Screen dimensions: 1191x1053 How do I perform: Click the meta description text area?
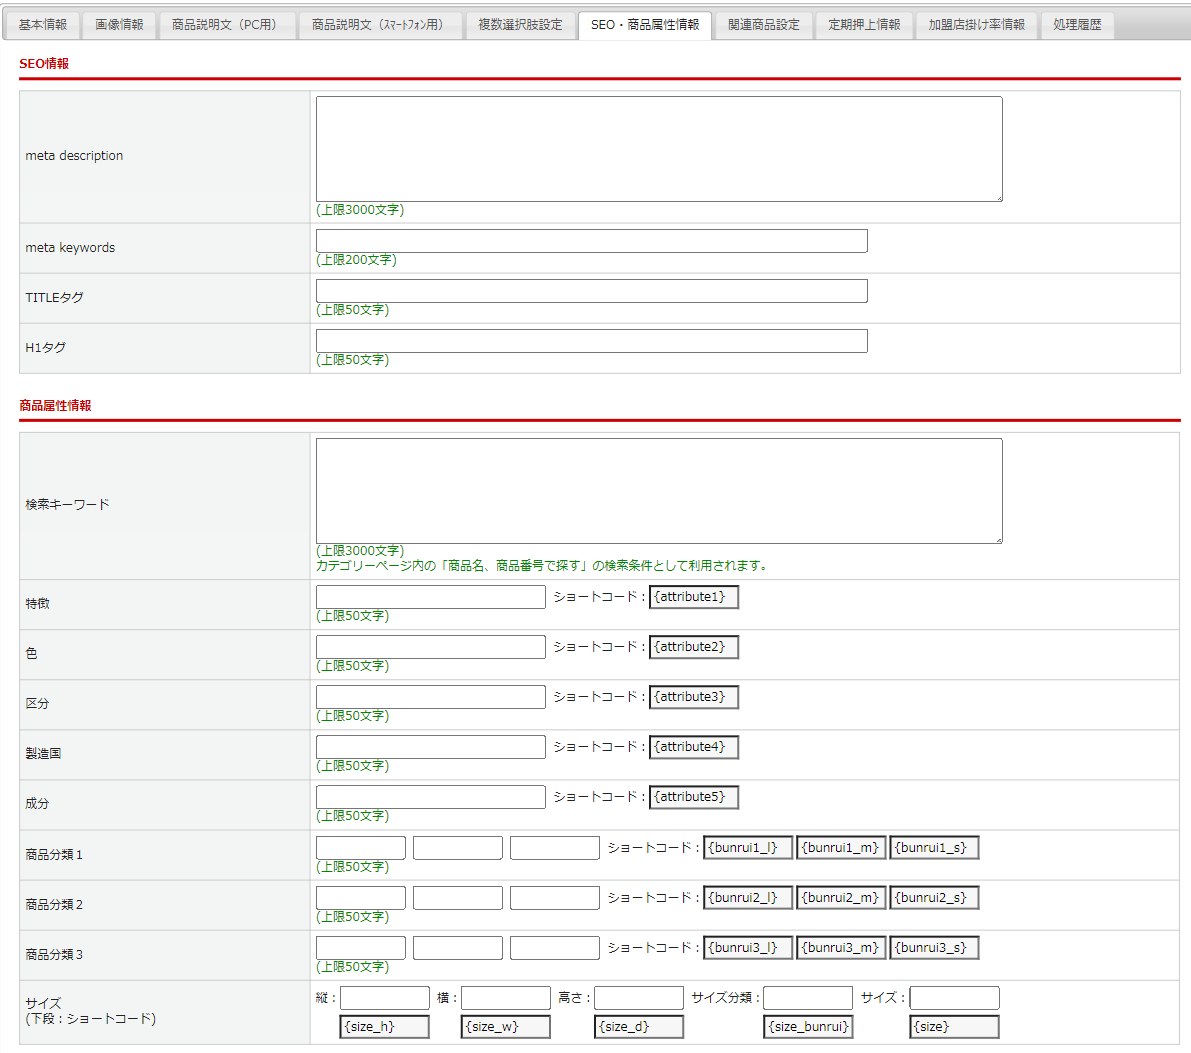click(x=659, y=149)
